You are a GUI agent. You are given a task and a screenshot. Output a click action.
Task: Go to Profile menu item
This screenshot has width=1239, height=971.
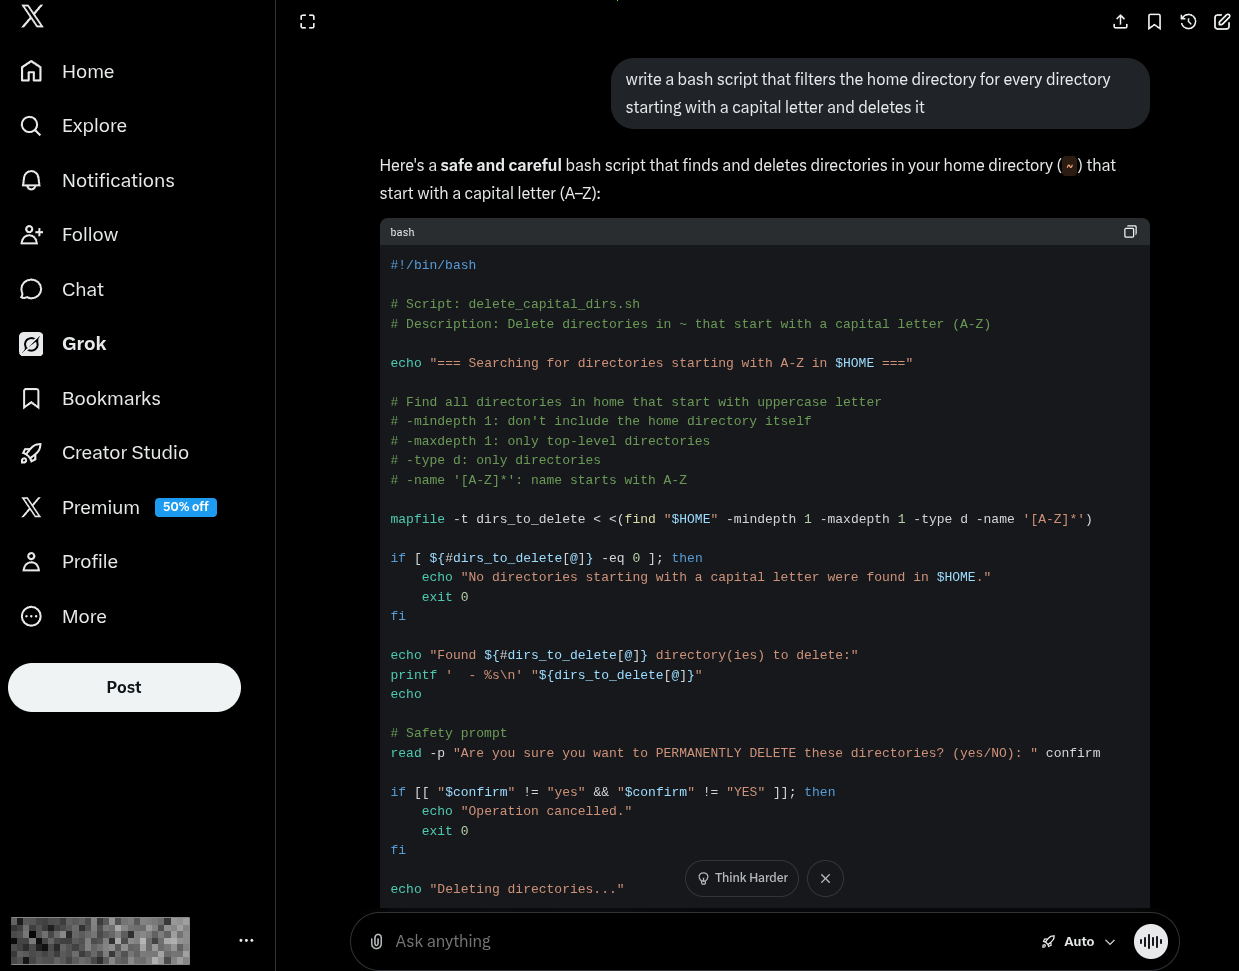tap(90, 562)
